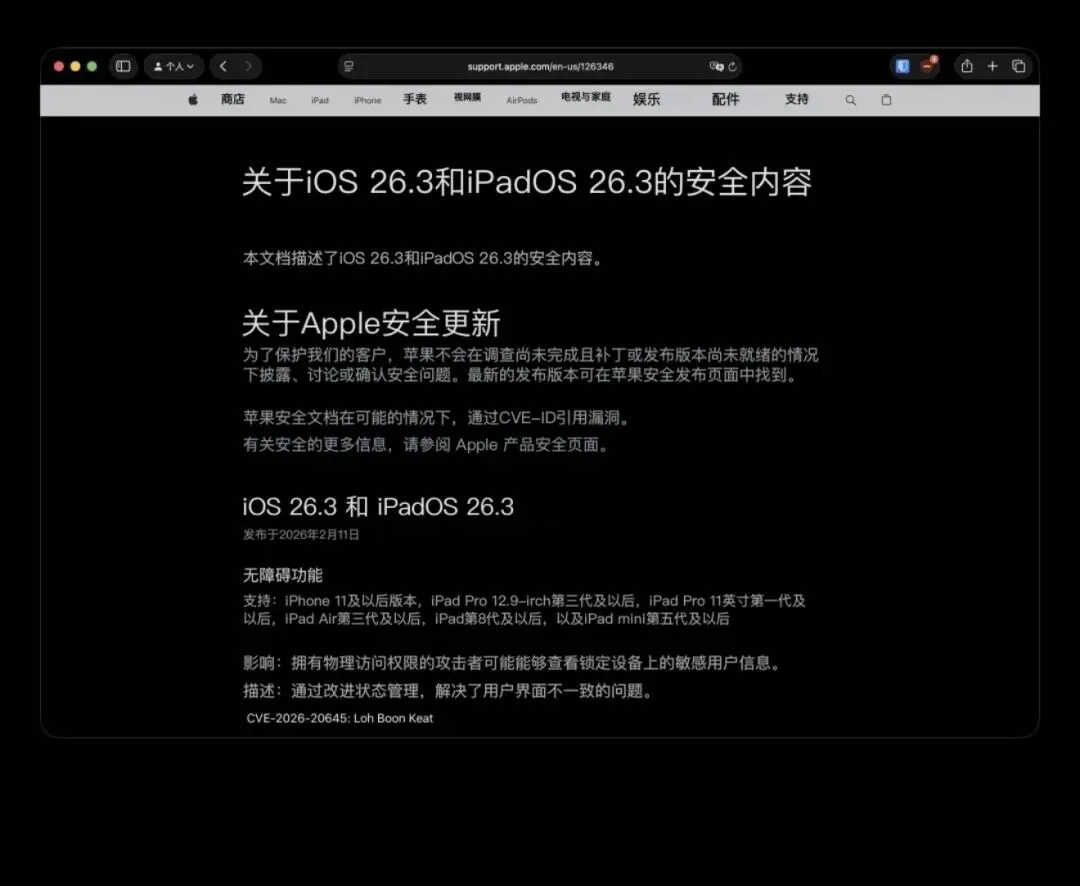Toggle the Safari sidebar
Screen dimensions: 1080x886
click(123, 66)
